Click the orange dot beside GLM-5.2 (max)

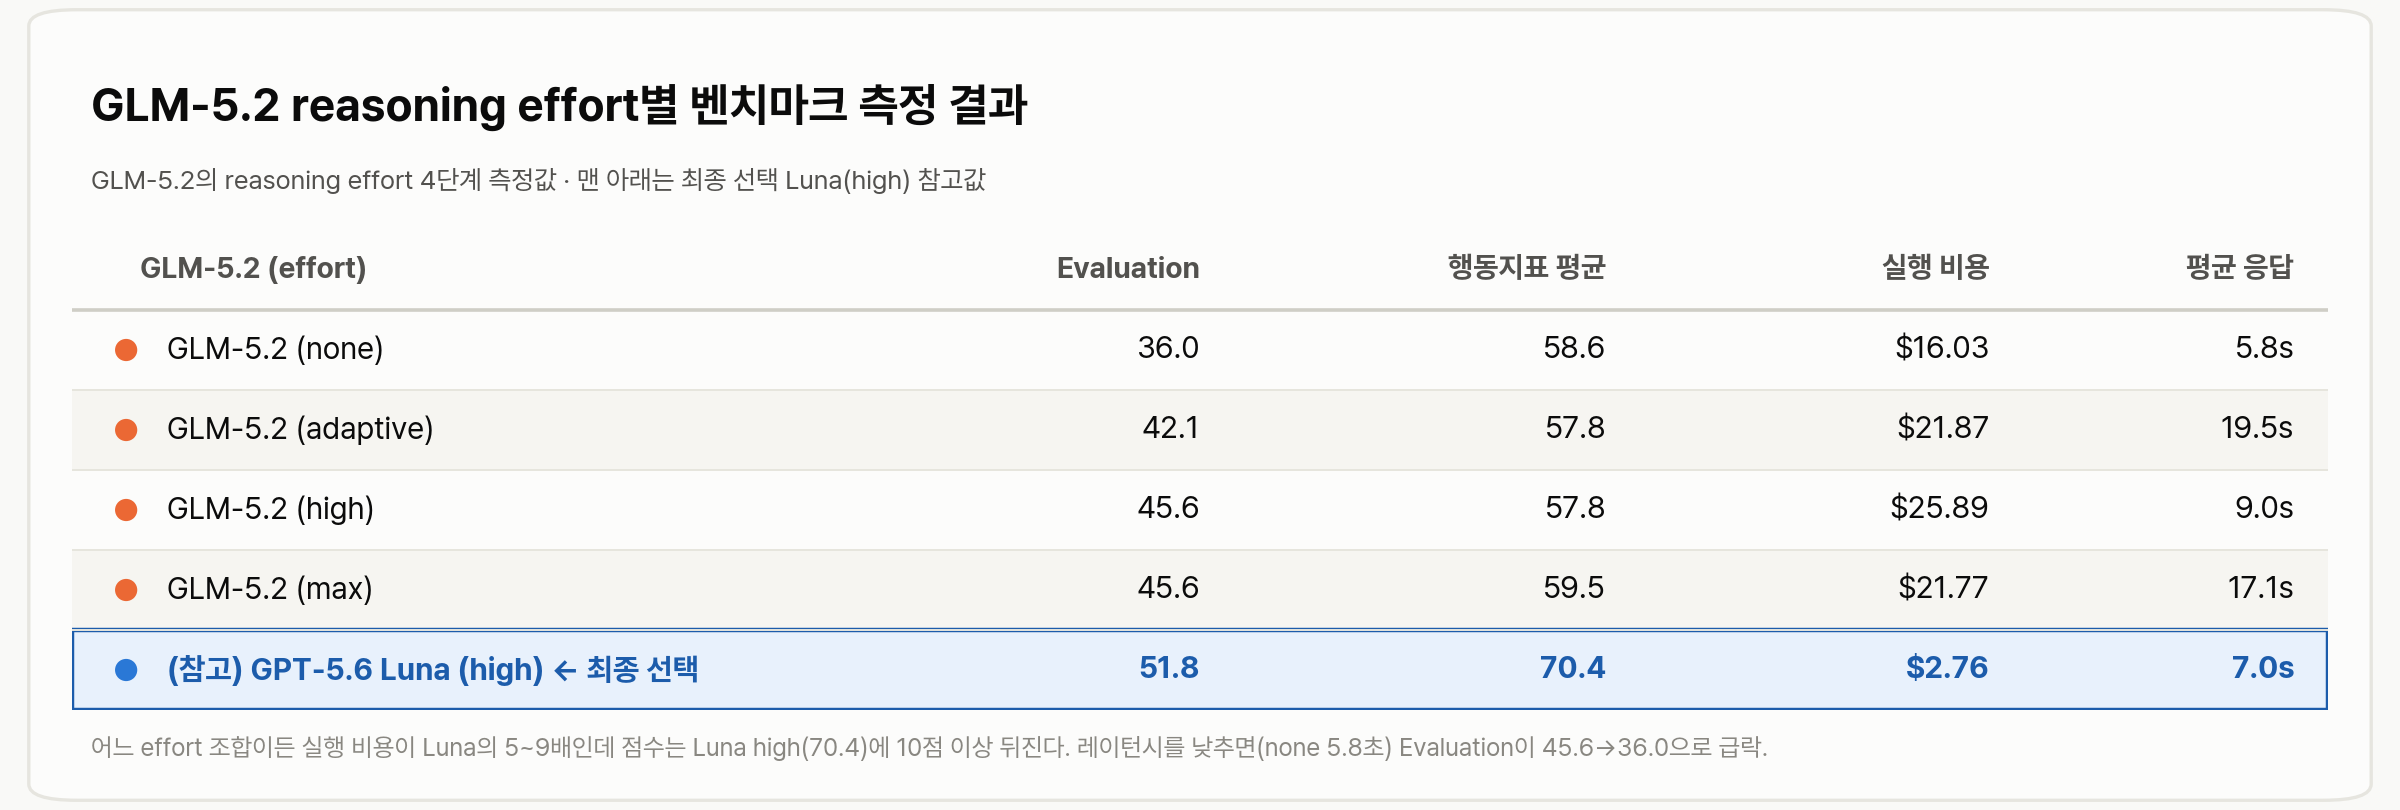pyautogui.click(x=126, y=590)
